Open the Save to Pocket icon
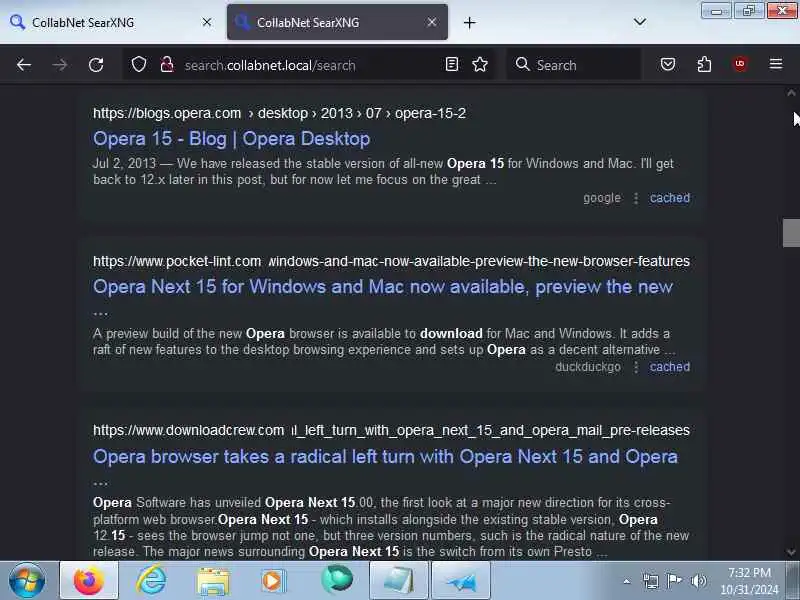 [668, 64]
